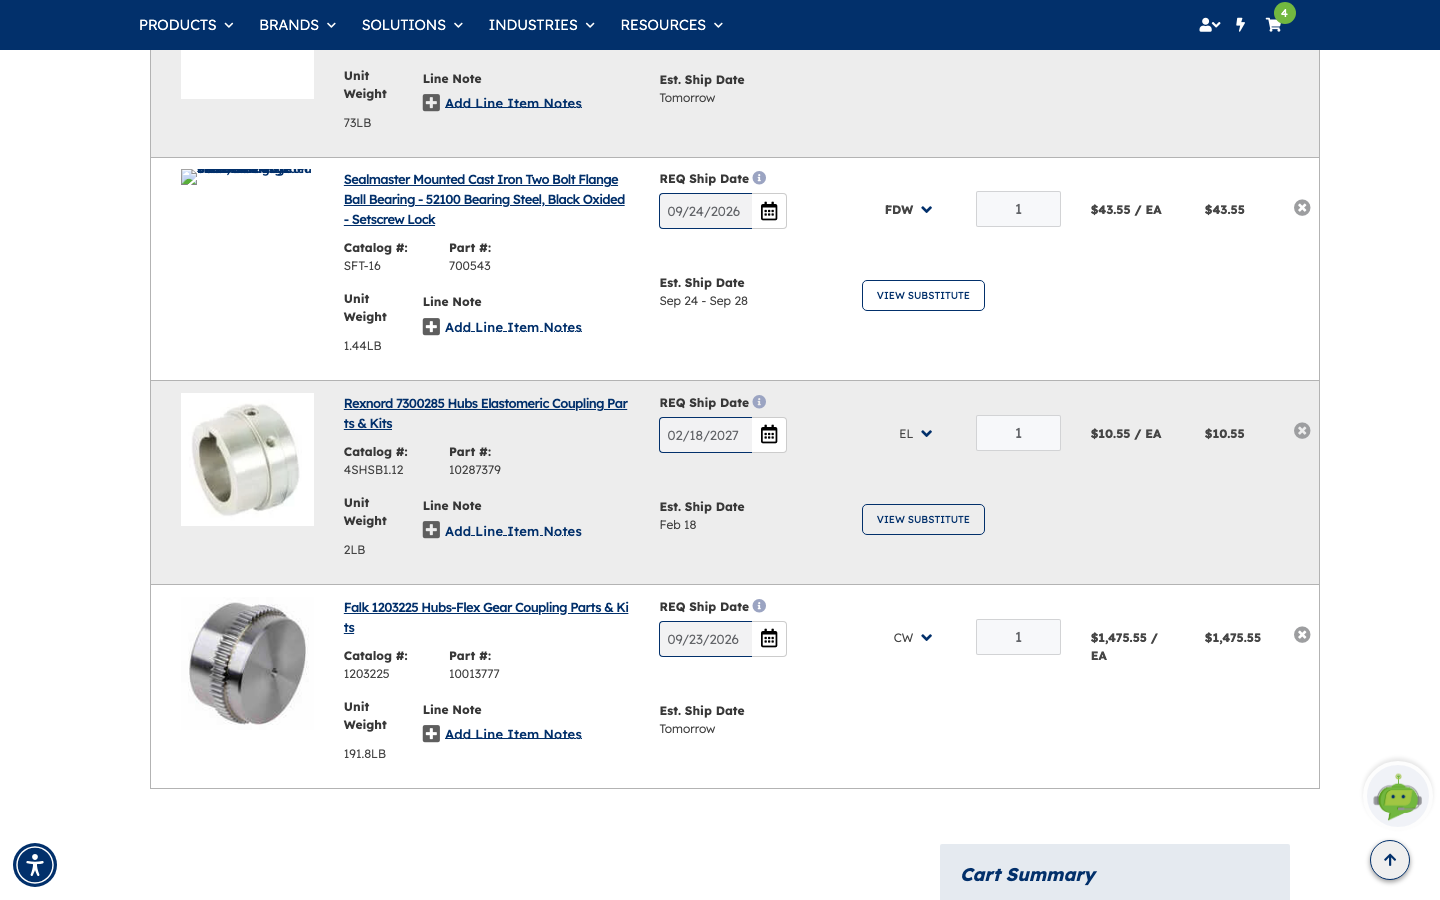Viewport: 1440px width, 900px height.
Task: Open the Solutions menu
Action: point(412,25)
